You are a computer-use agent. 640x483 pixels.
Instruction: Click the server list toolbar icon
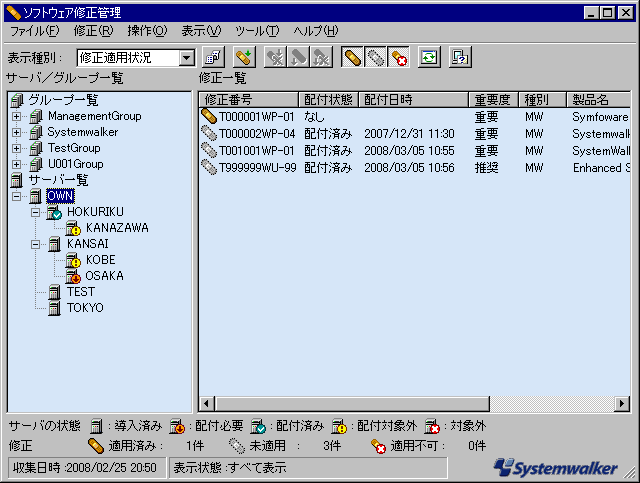pyautogui.click(x=213, y=57)
